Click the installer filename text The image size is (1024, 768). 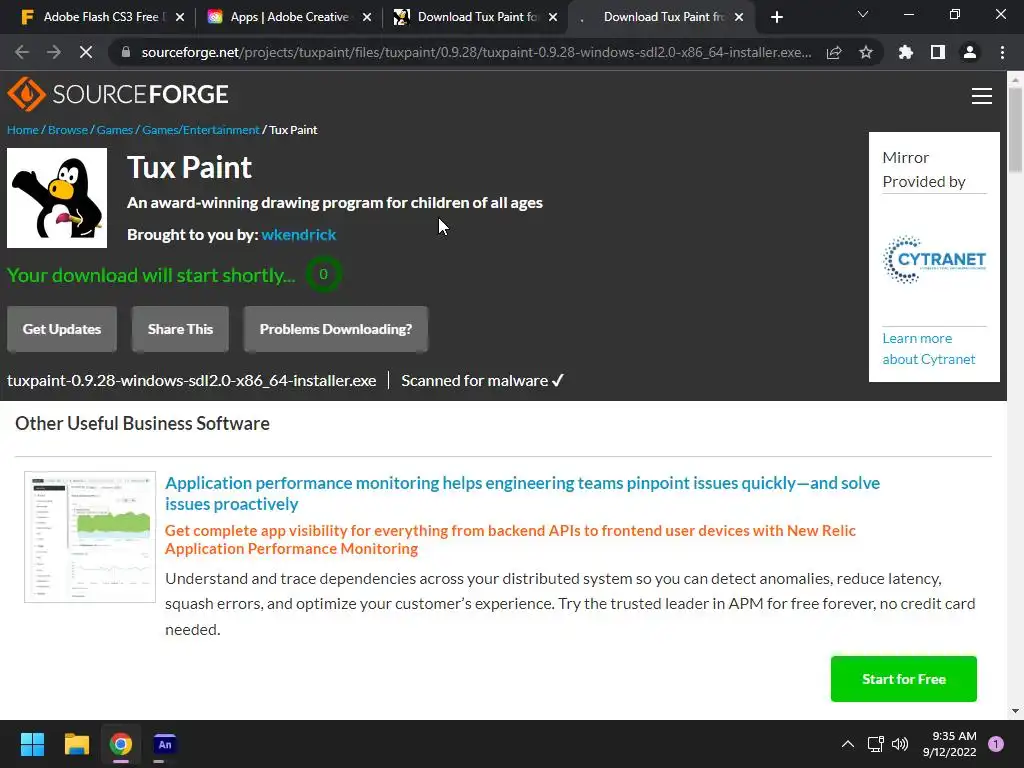(191, 381)
